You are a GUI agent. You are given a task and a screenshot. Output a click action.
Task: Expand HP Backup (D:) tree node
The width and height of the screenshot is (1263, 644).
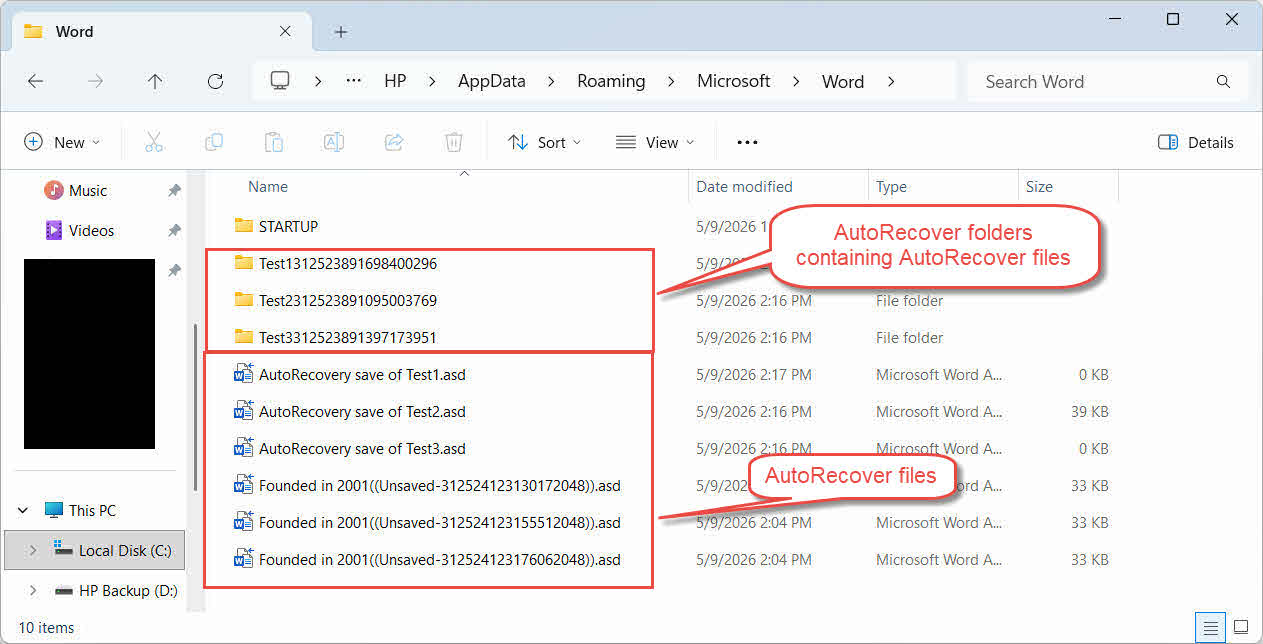pos(33,590)
